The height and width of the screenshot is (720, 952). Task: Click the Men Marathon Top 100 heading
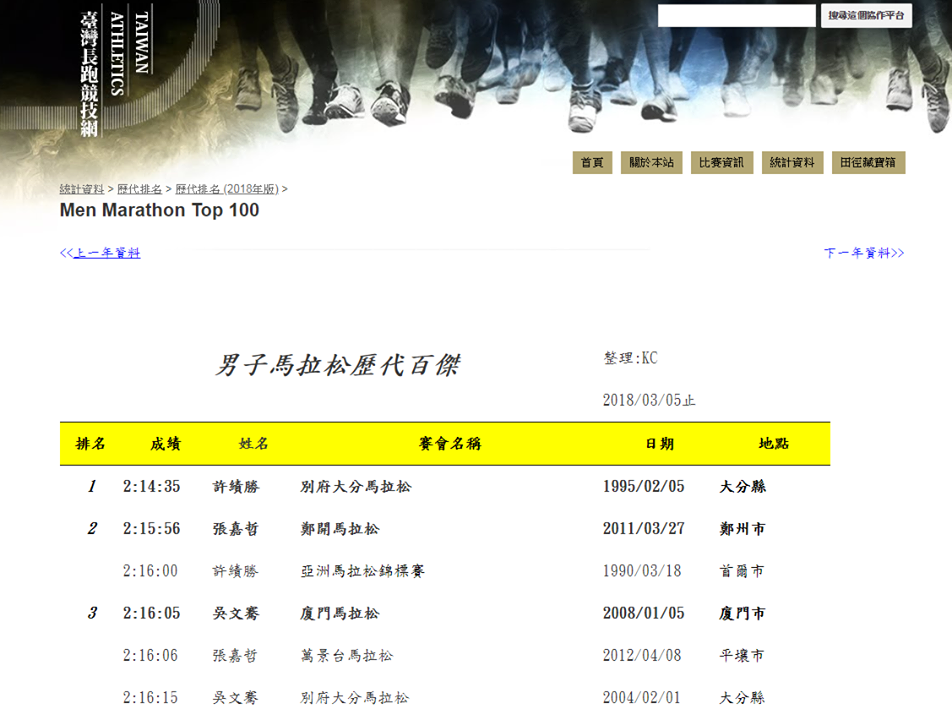(x=159, y=210)
